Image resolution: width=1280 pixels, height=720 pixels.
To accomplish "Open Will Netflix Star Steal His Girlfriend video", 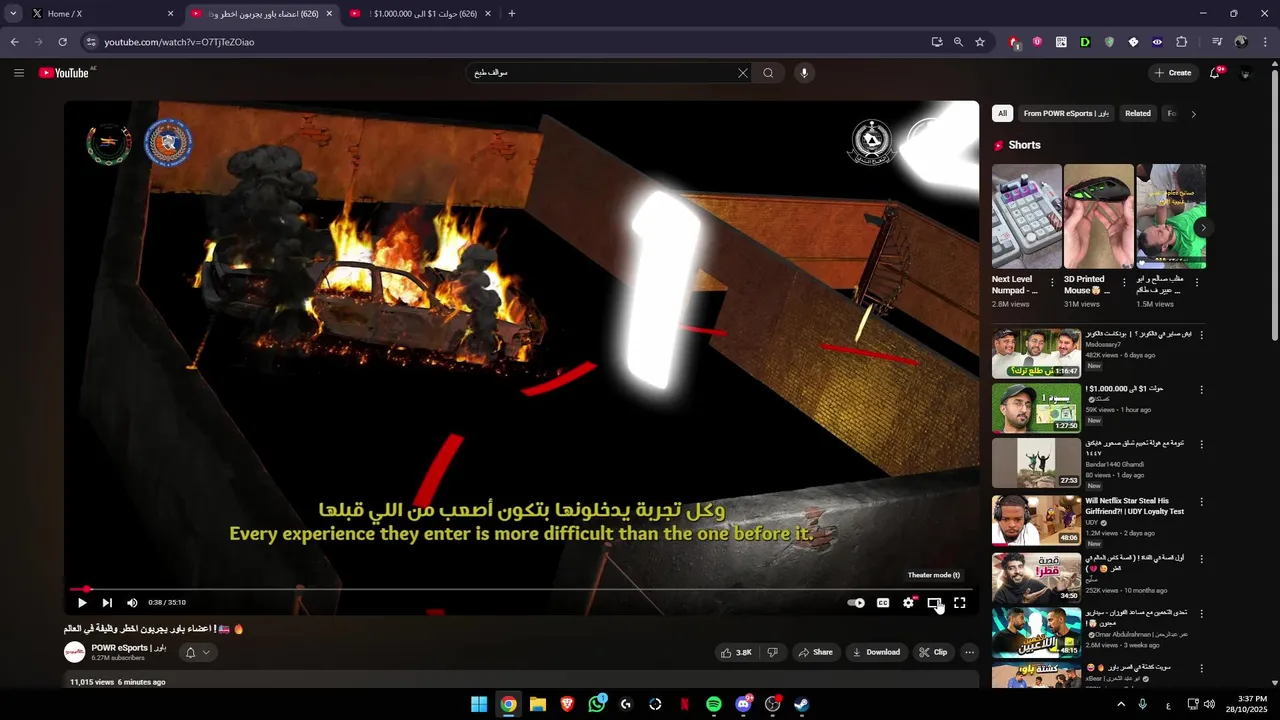I will coord(1036,520).
